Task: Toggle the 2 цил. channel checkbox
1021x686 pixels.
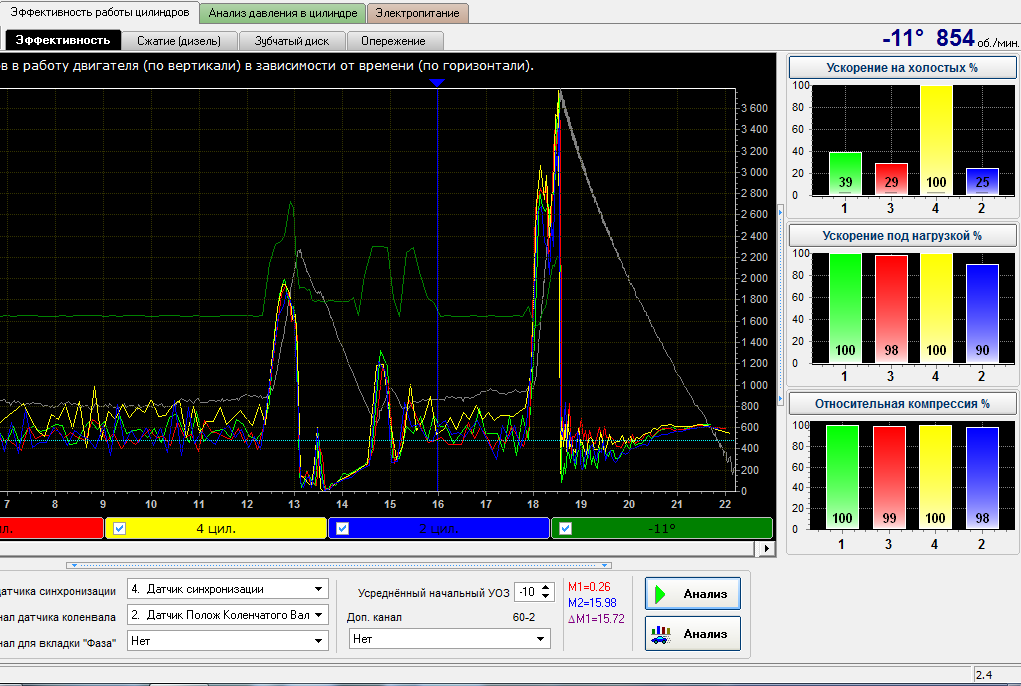Action: click(x=343, y=528)
